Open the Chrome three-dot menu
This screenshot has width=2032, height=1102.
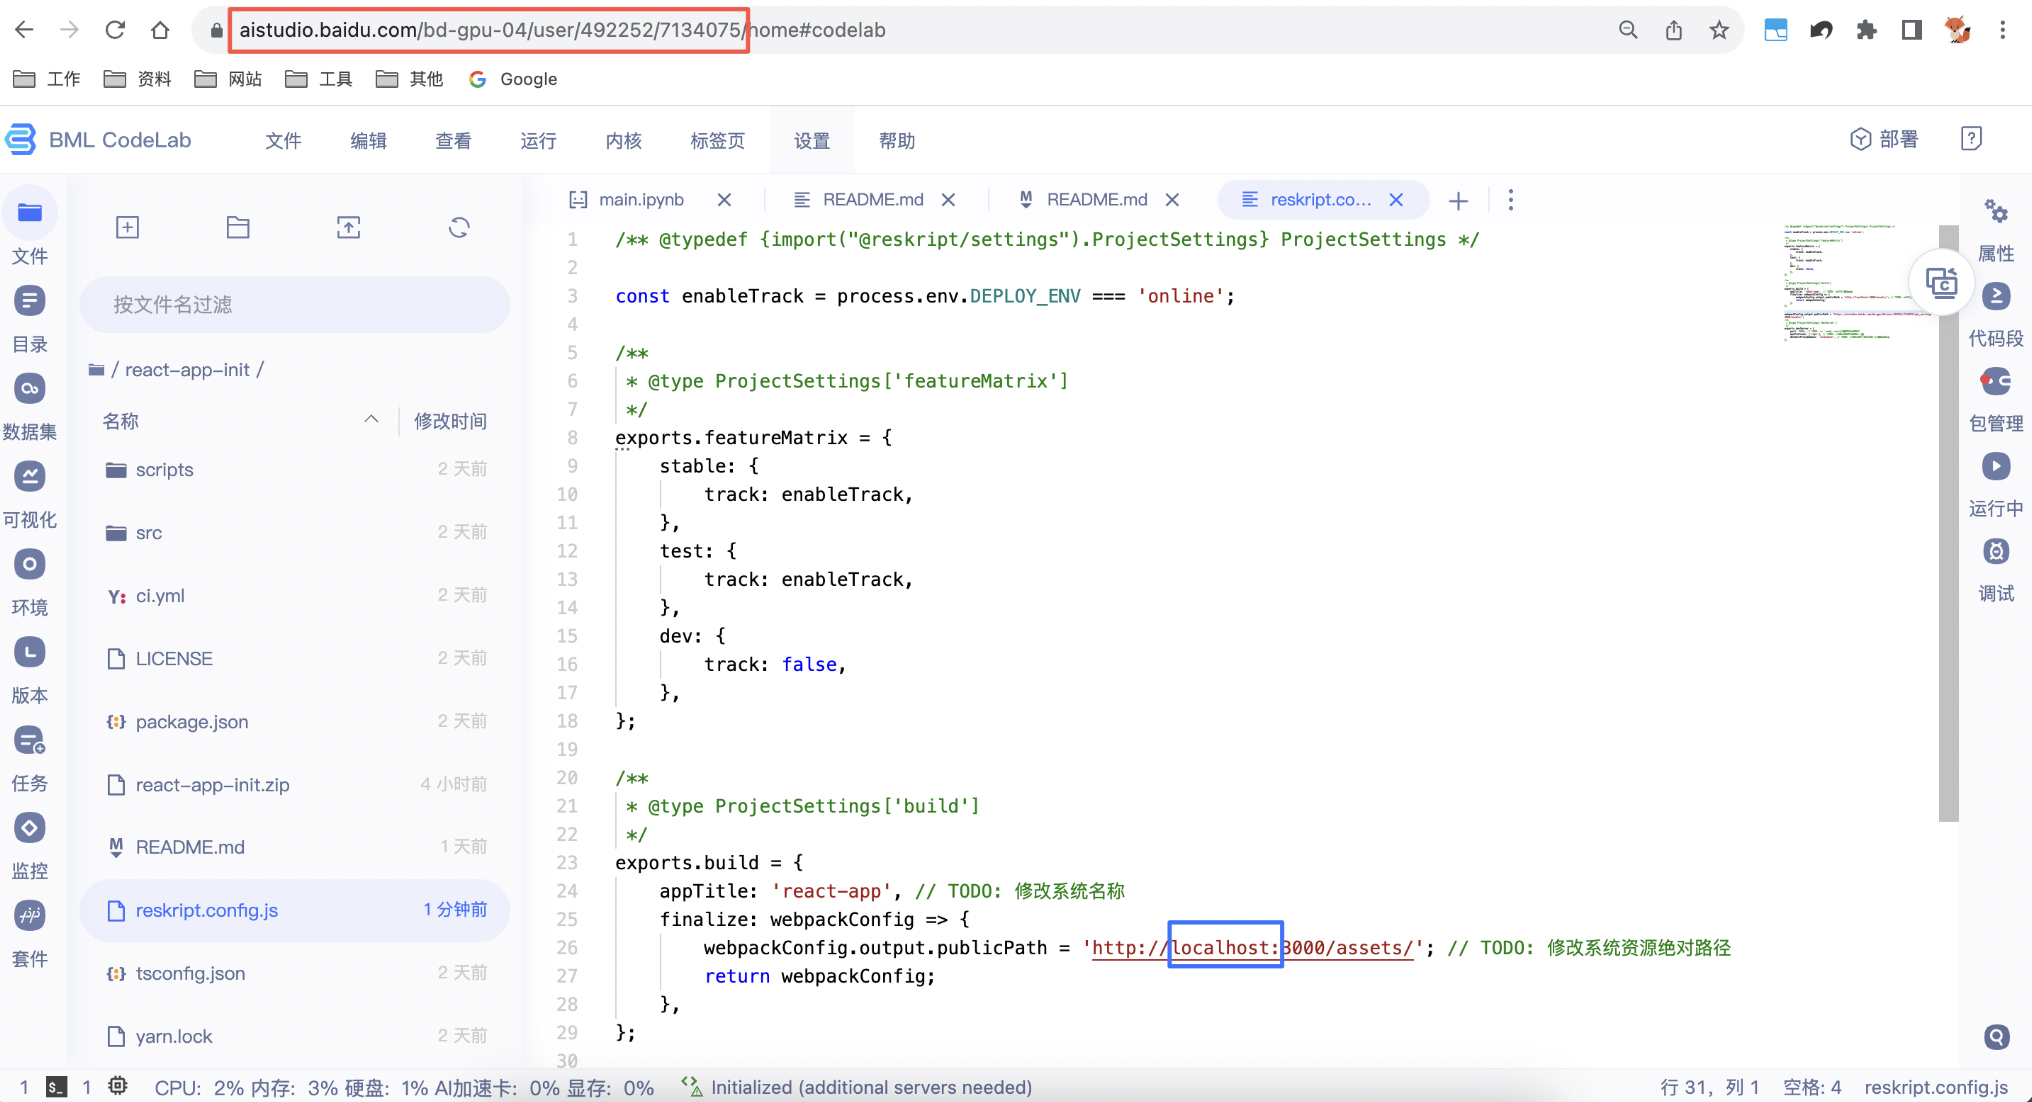click(x=2002, y=30)
